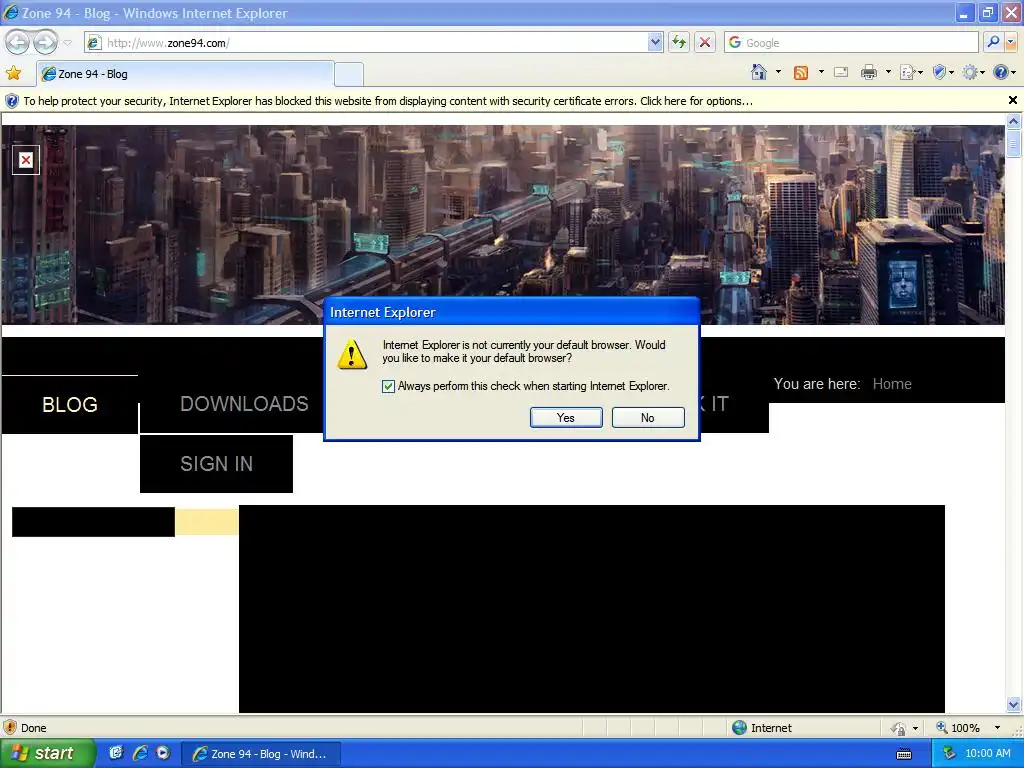Image resolution: width=1024 pixels, height=768 pixels.
Task: Open the Safety shield menu
Action: pyautogui.click(x=943, y=72)
